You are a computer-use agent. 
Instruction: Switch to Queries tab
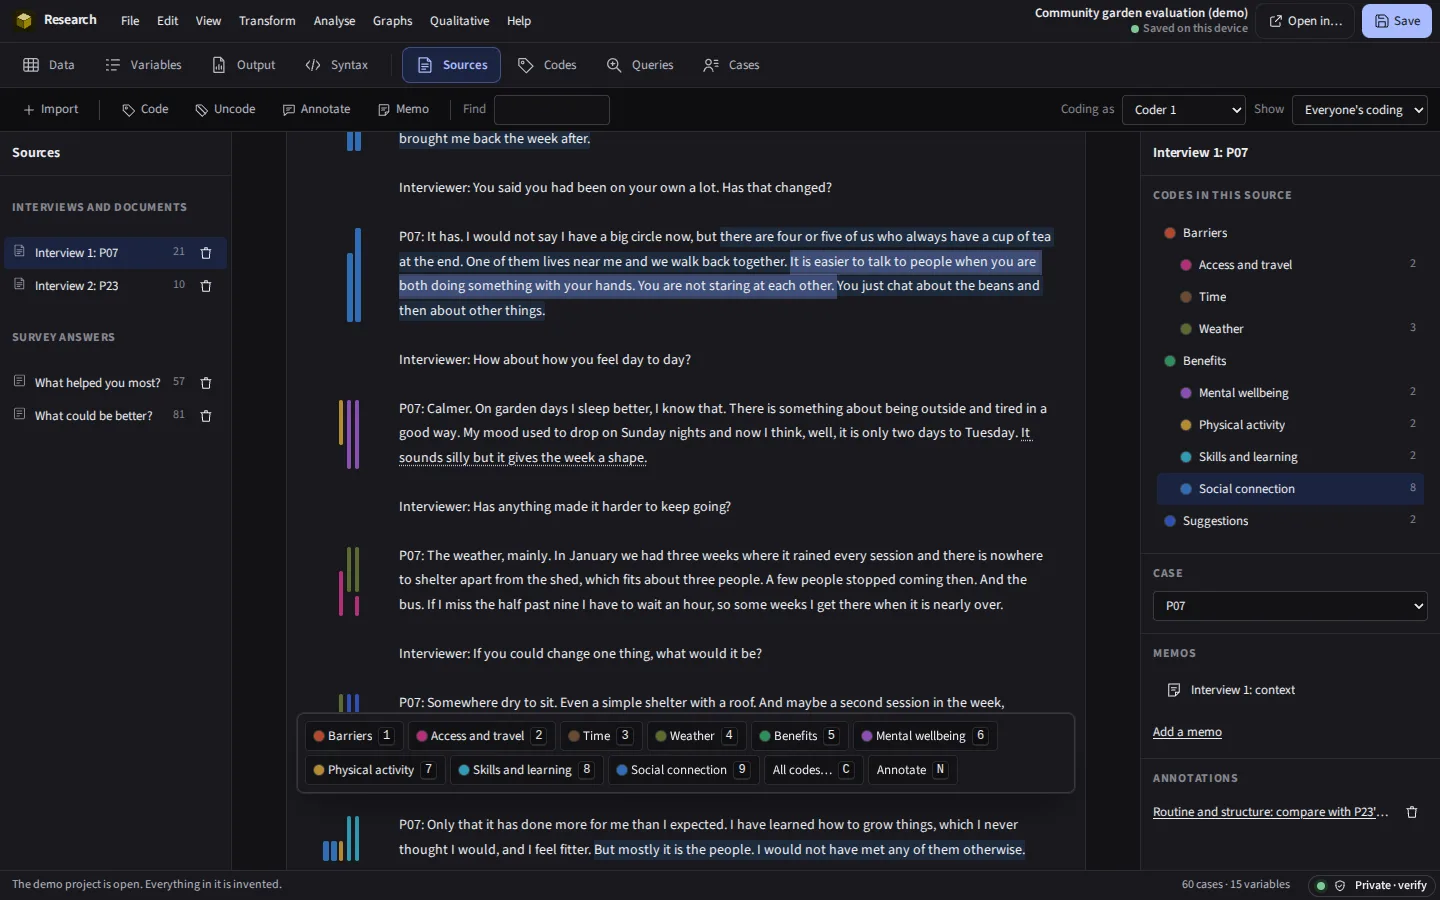[640, 65]
